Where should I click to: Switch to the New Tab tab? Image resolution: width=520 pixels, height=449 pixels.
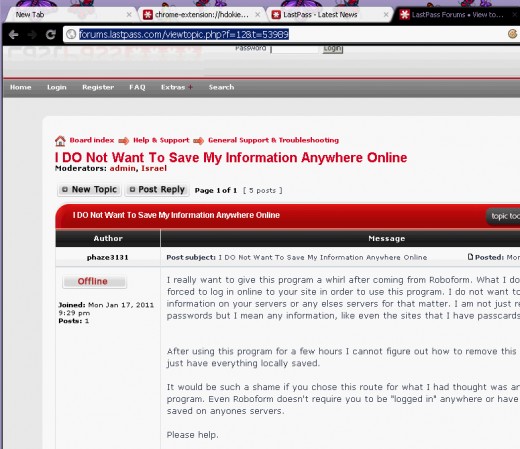point(70,15)
